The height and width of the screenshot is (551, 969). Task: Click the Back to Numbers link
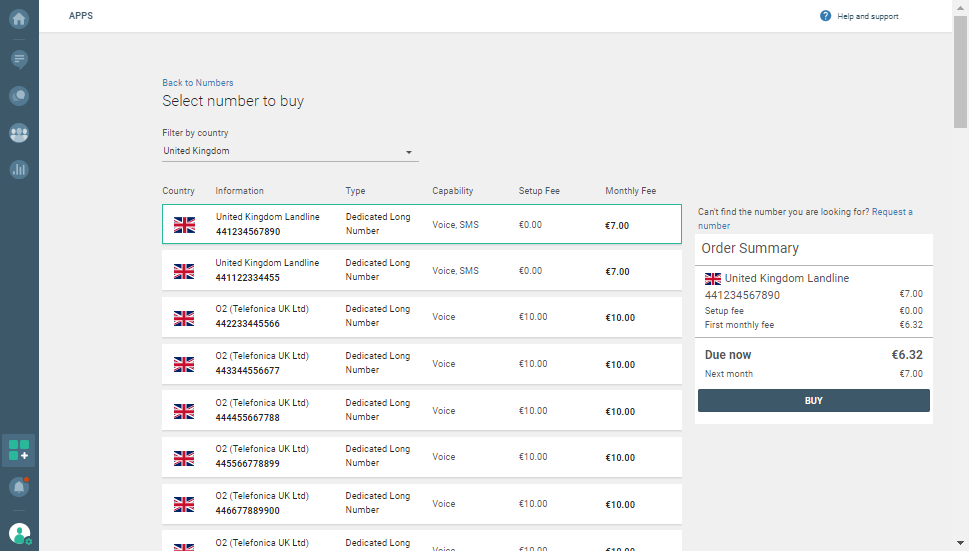(198, 83)
